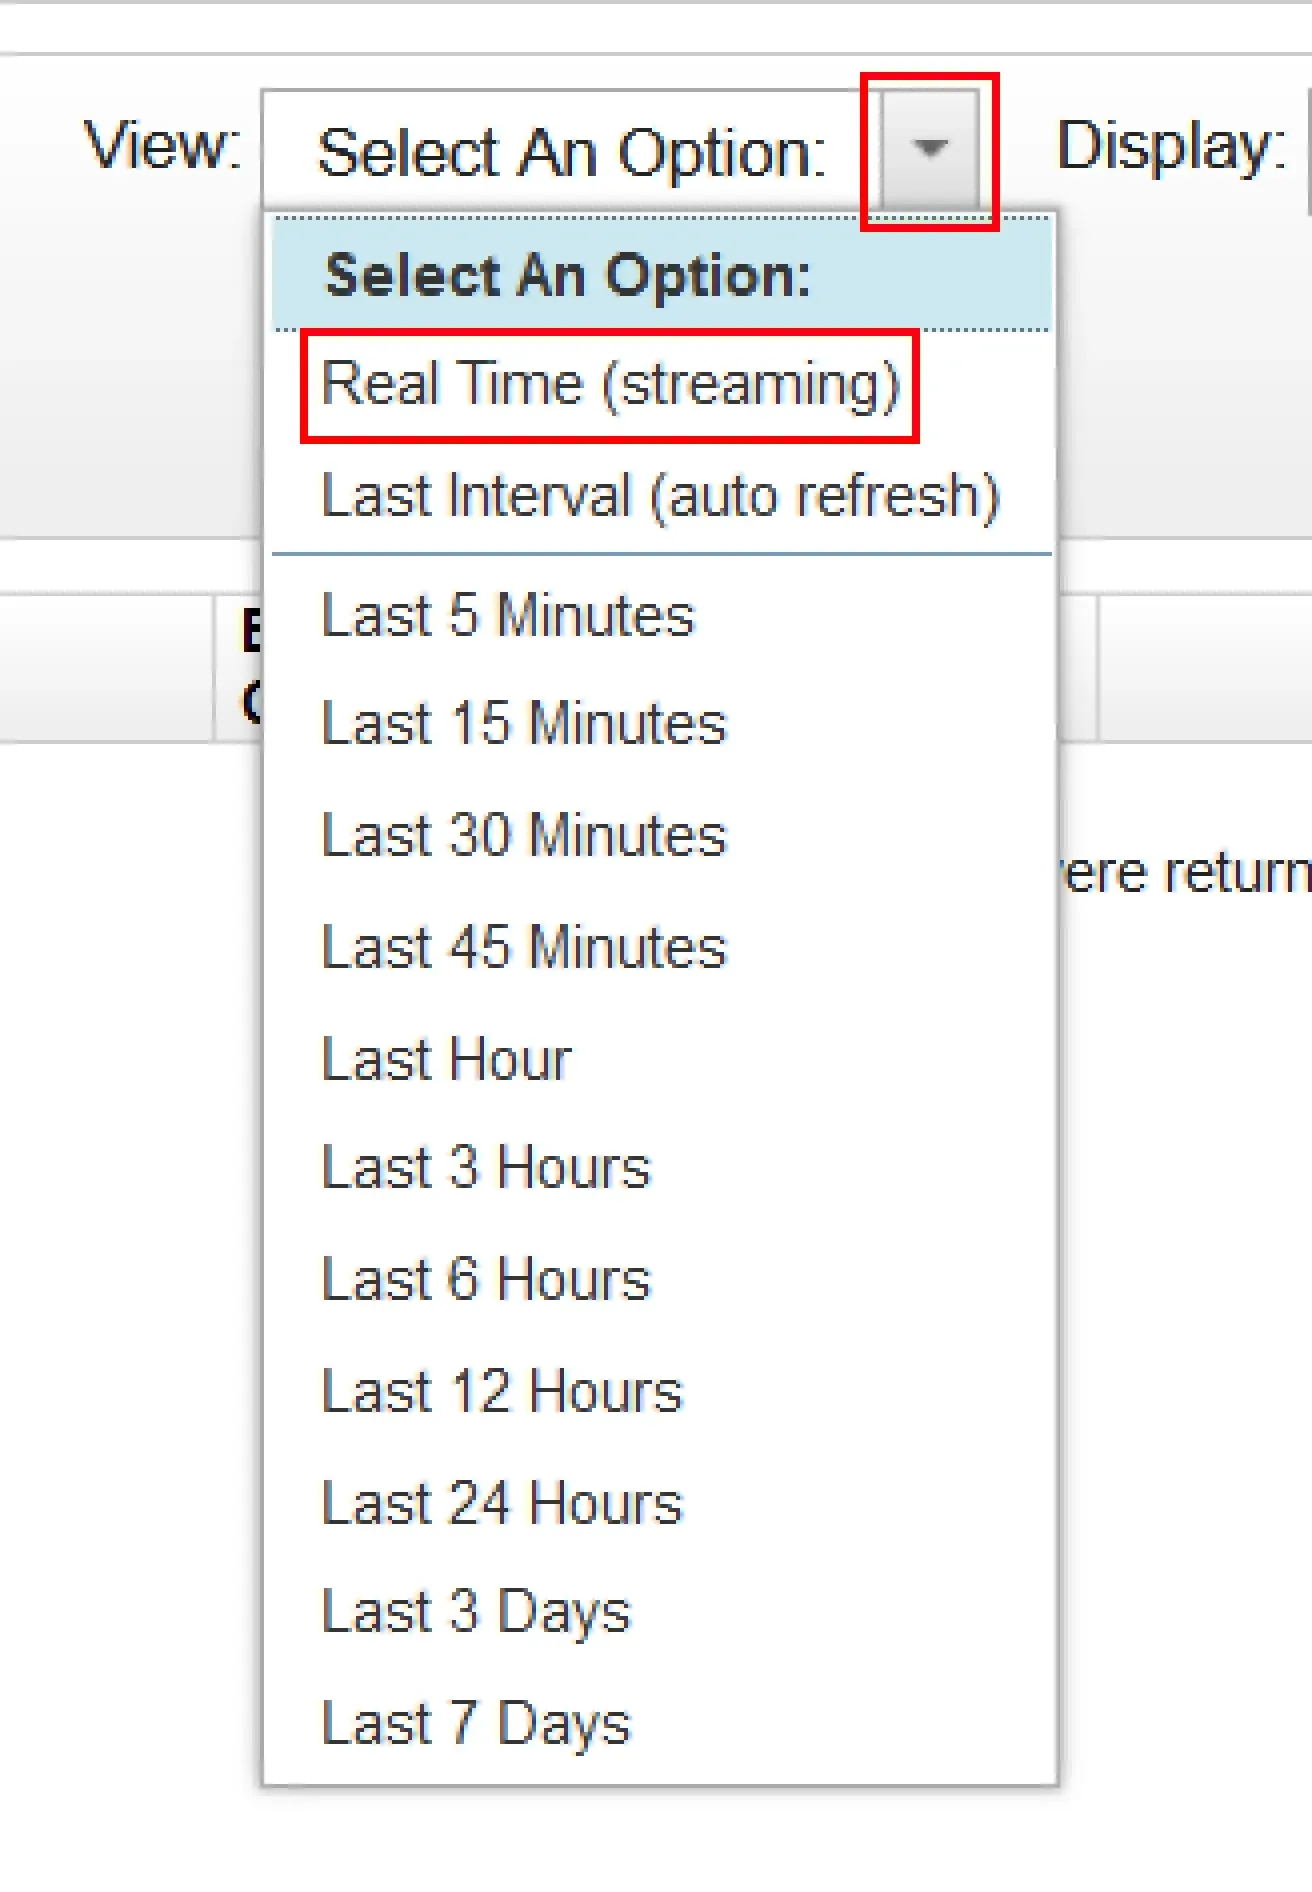Select Last 7 Days time range
Screen dimensions: 1312x1892
[x=476, y=1724]
